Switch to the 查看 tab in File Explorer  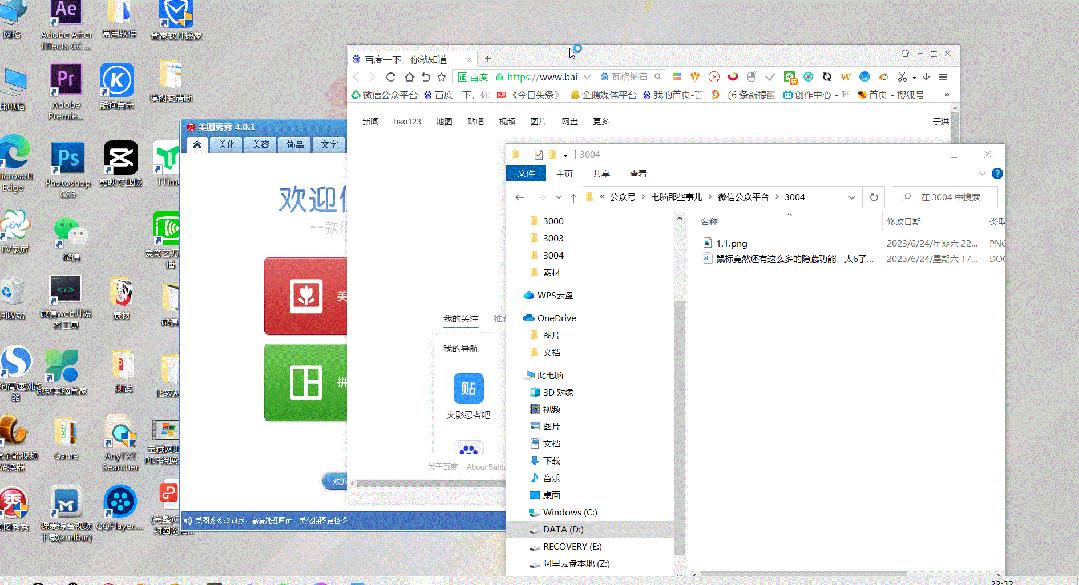(x=637, y=173)
